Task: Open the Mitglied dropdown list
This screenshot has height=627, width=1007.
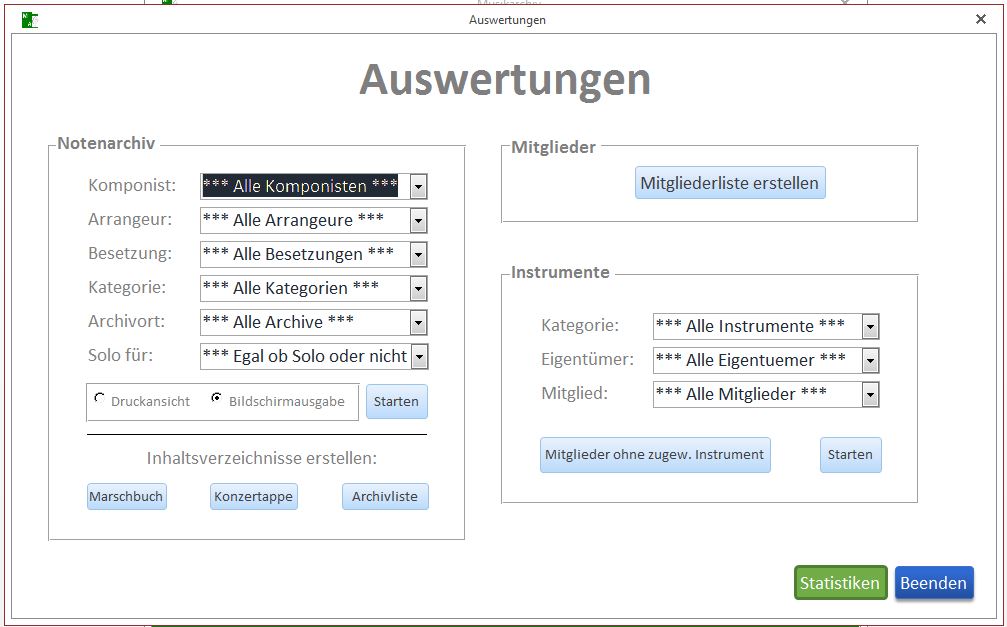Action: 871,395
